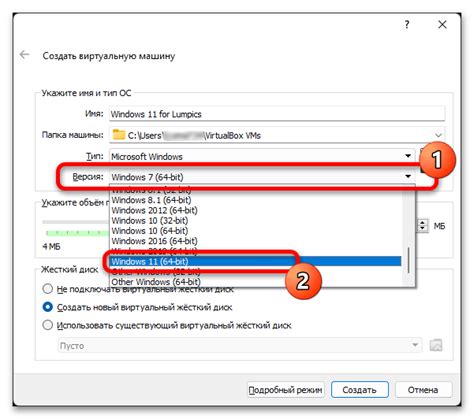This screenshot has height=419, width=474.
Task: Click the browse disk file icon
Action: (436, 345)
